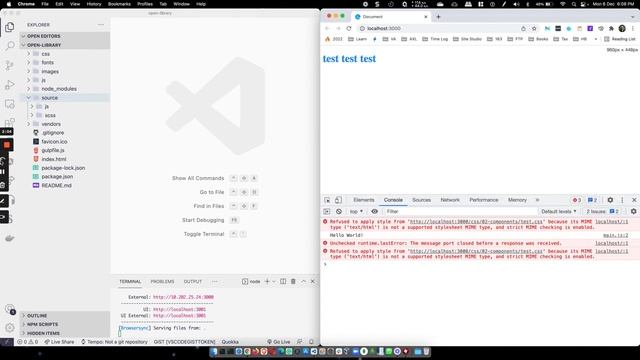
Task: Toggle the console sidebar icon
Action: coord(327,211)
